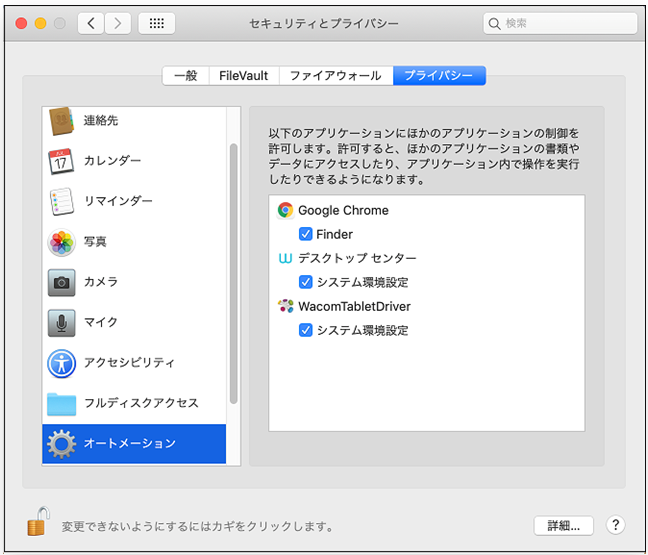Click the Camera icon in privacy list

(62, 283)
